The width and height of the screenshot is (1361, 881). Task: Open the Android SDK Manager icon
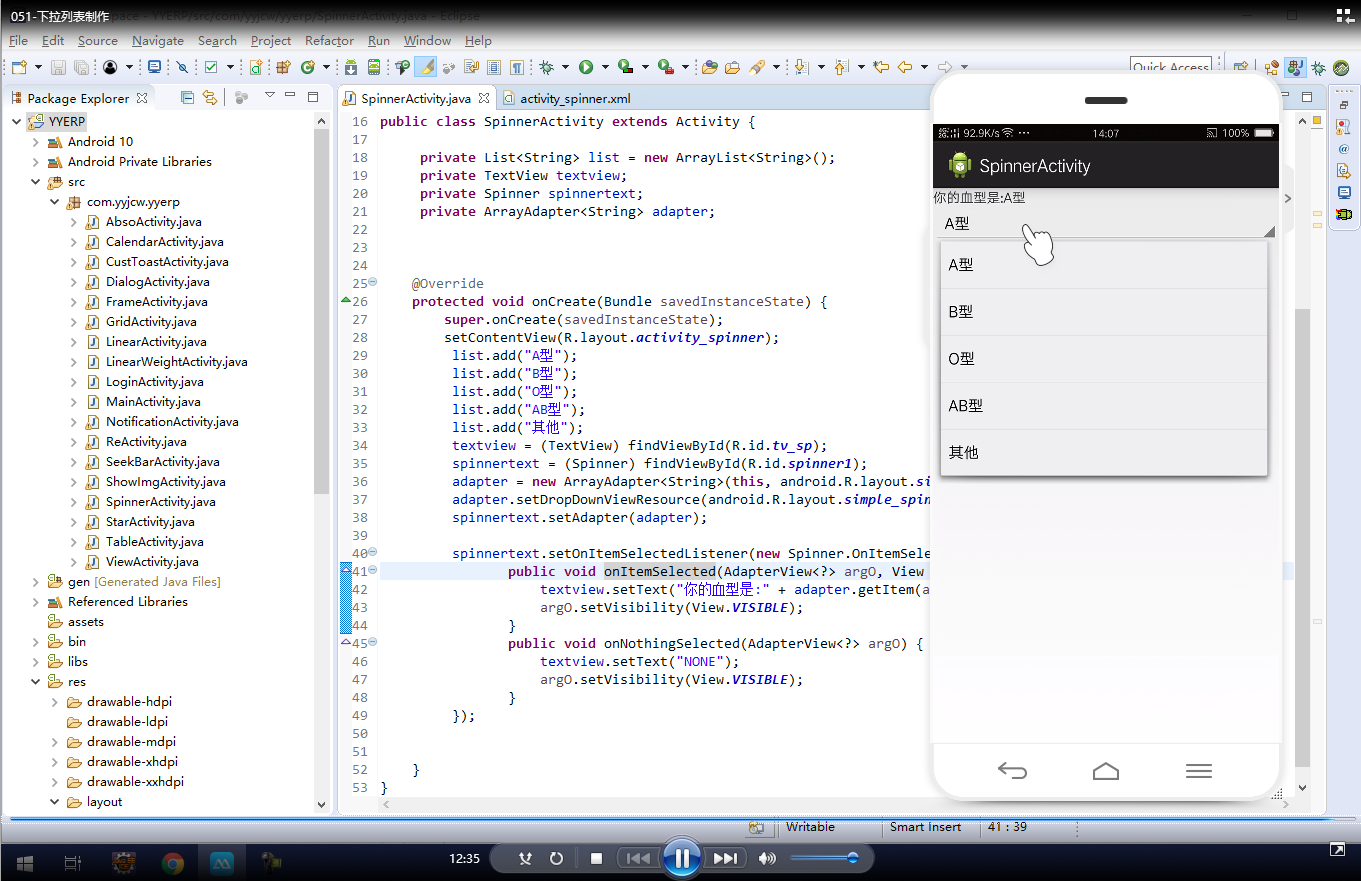click(x=351, y=67)
